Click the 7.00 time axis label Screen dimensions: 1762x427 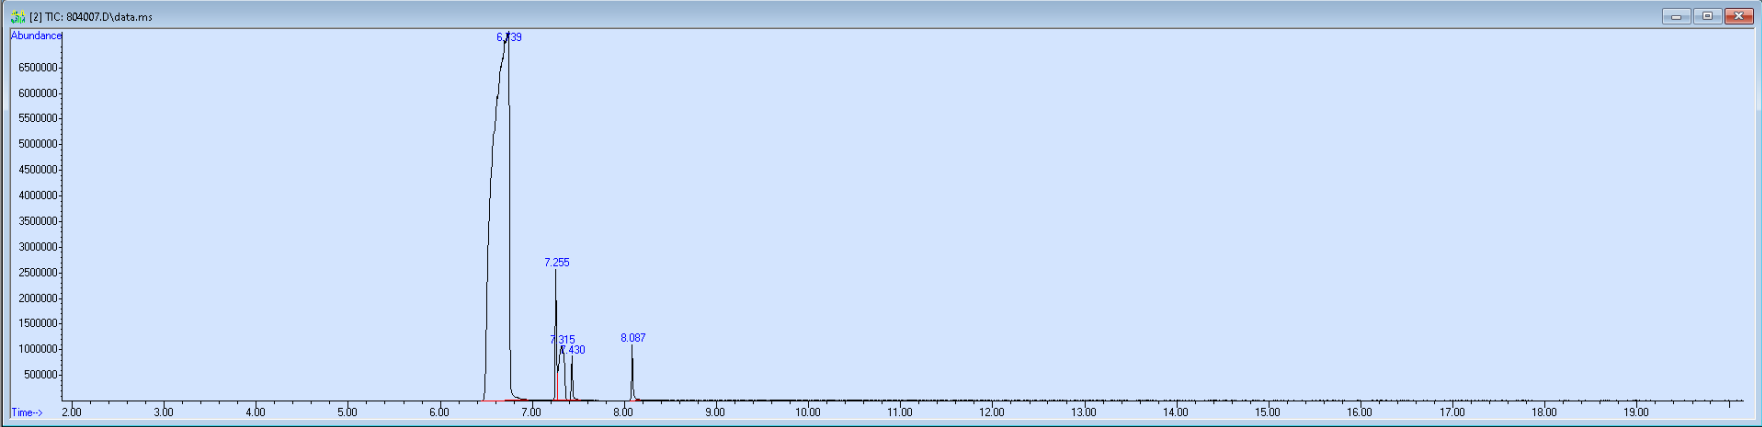click(531, 412)
